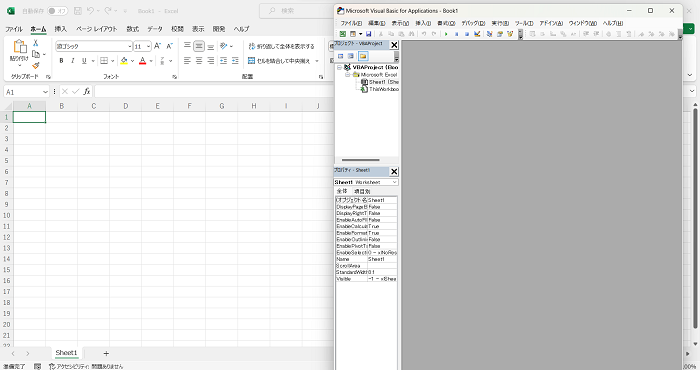The image size is (700, 370).
Task: Toggle Folders icon in Project pane
Action: click(x=363, y=56)
